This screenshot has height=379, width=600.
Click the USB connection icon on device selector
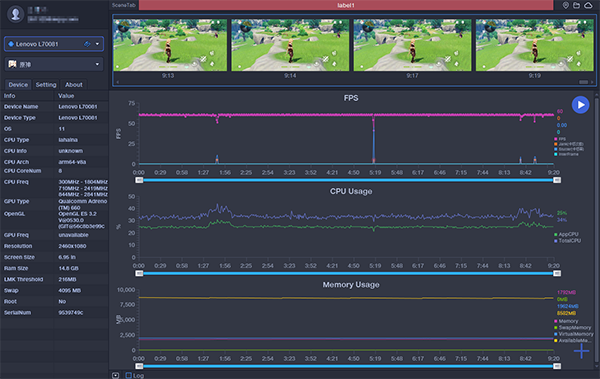(87, 44)
